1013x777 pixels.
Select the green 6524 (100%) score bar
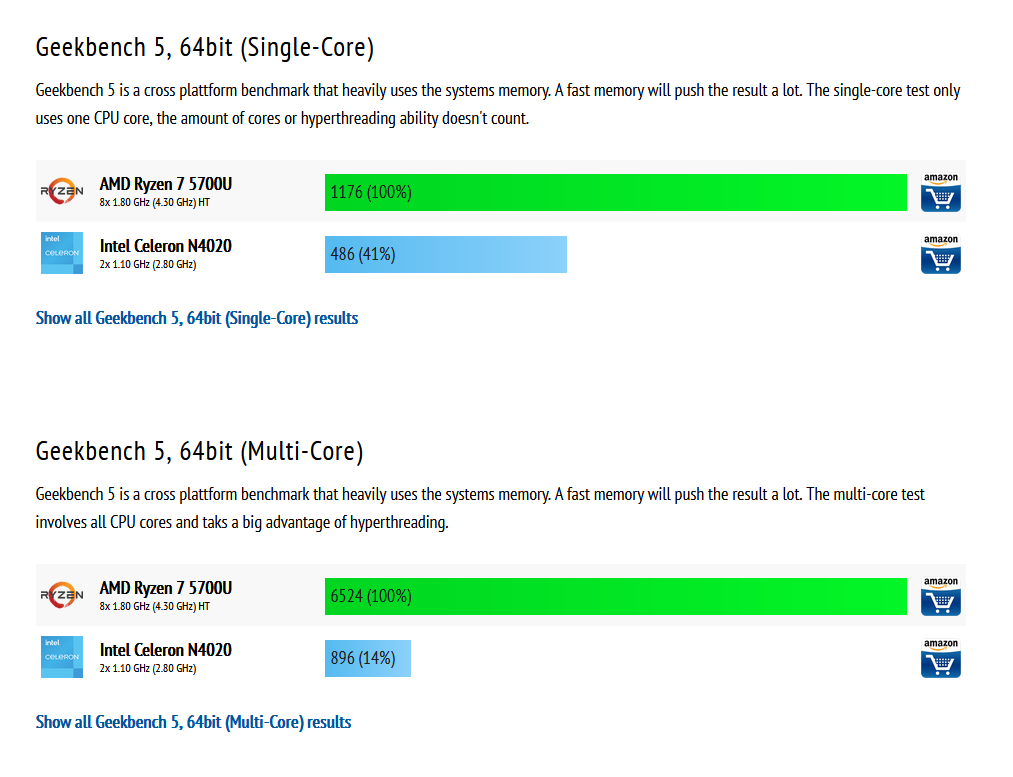pos(616,596)
